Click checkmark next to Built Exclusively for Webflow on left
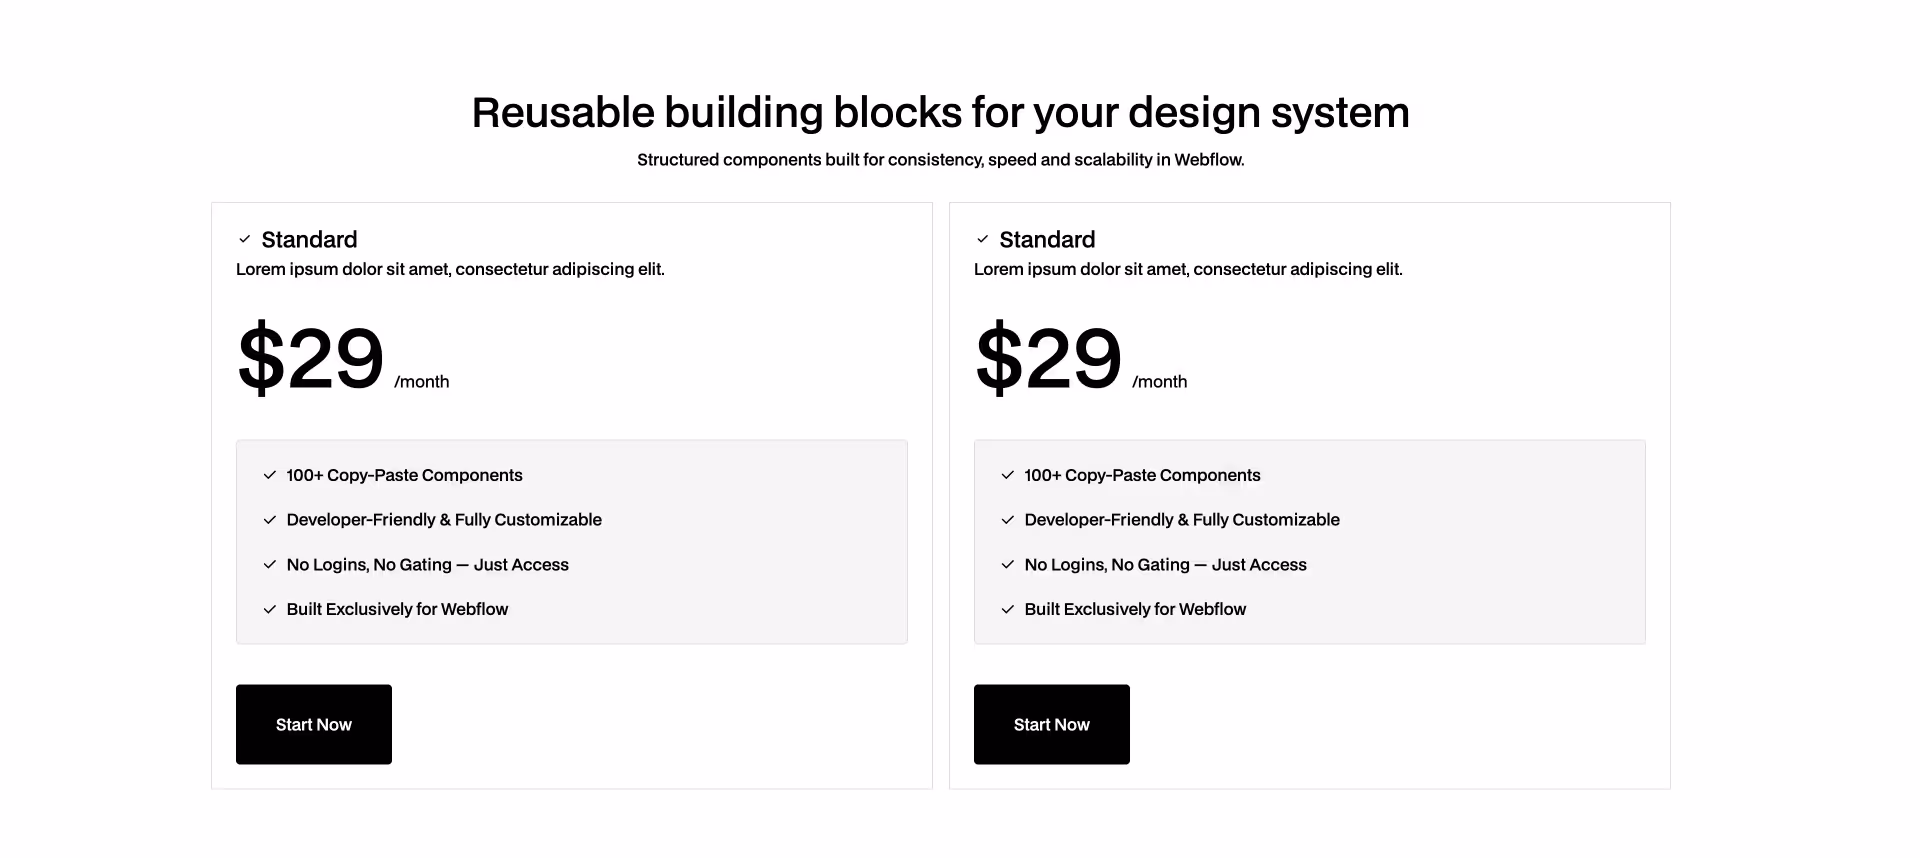 269,609
